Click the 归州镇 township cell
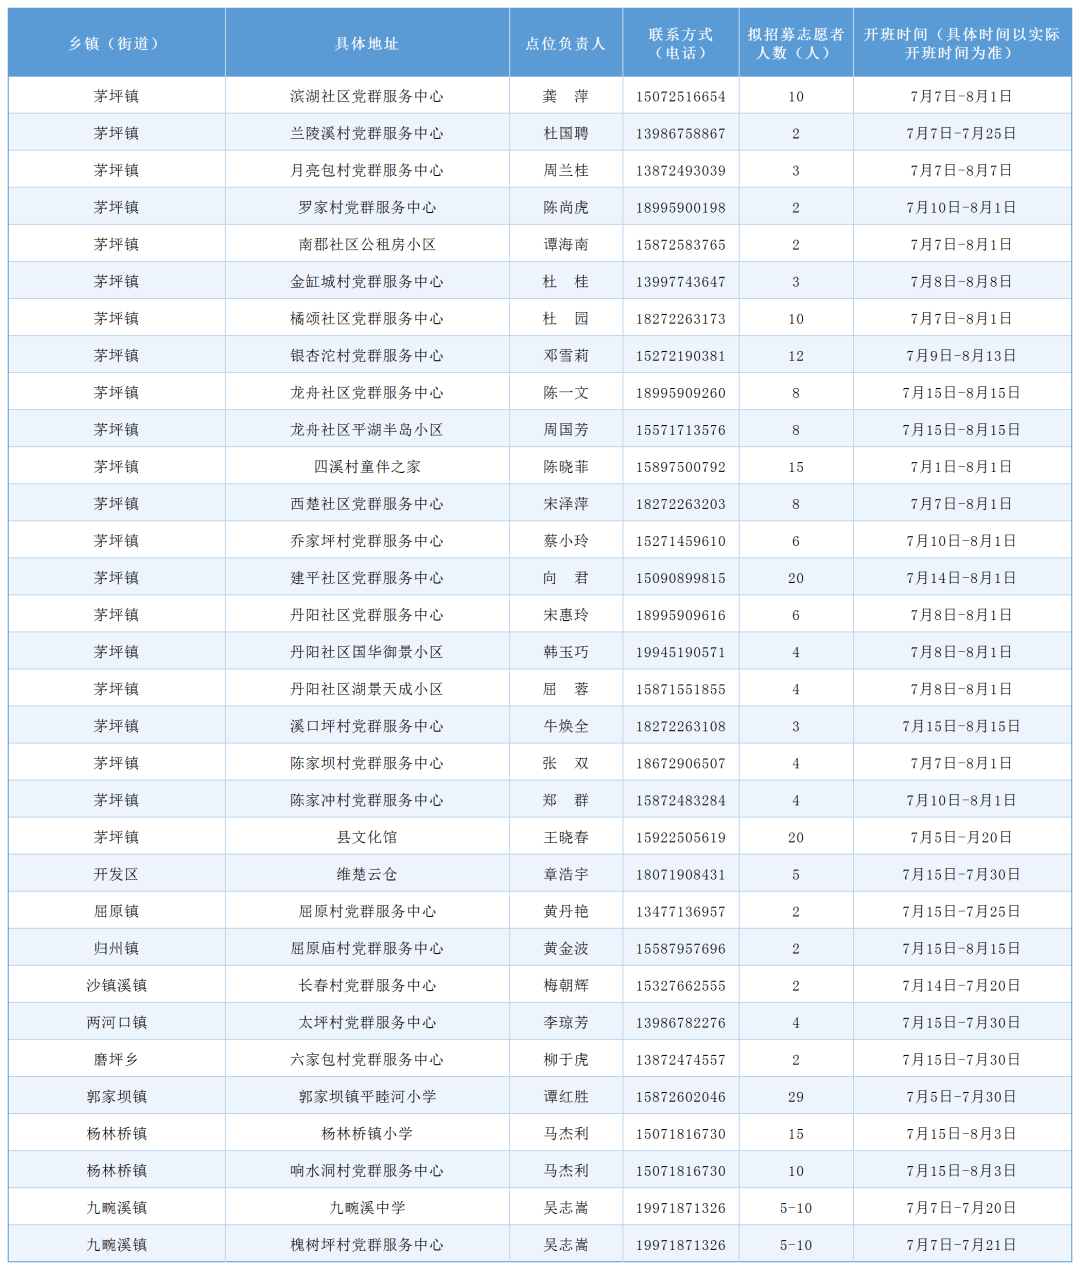 [x=116, y=948]
